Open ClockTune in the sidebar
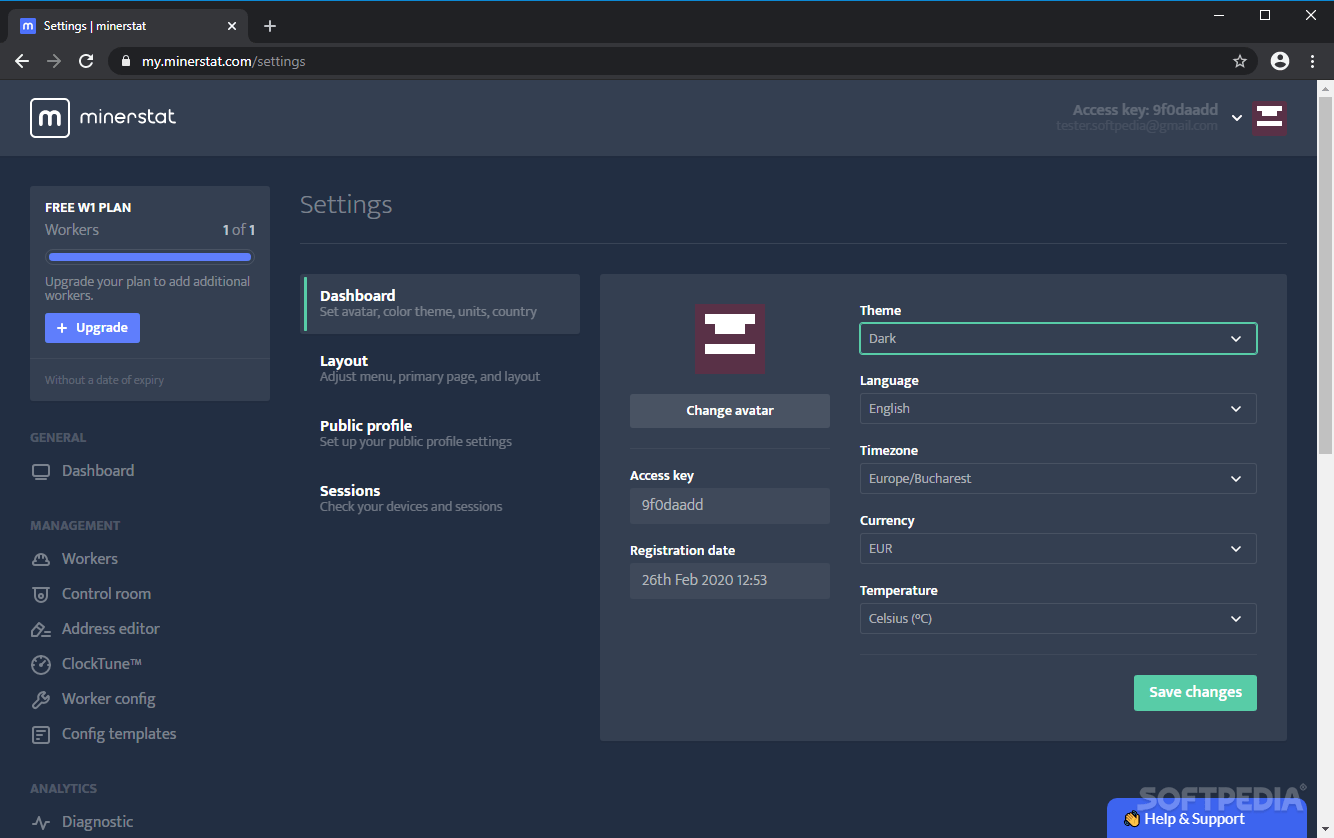Image resolution: width=1334 pixels, height=838 pixels. [x=102, y=664]
